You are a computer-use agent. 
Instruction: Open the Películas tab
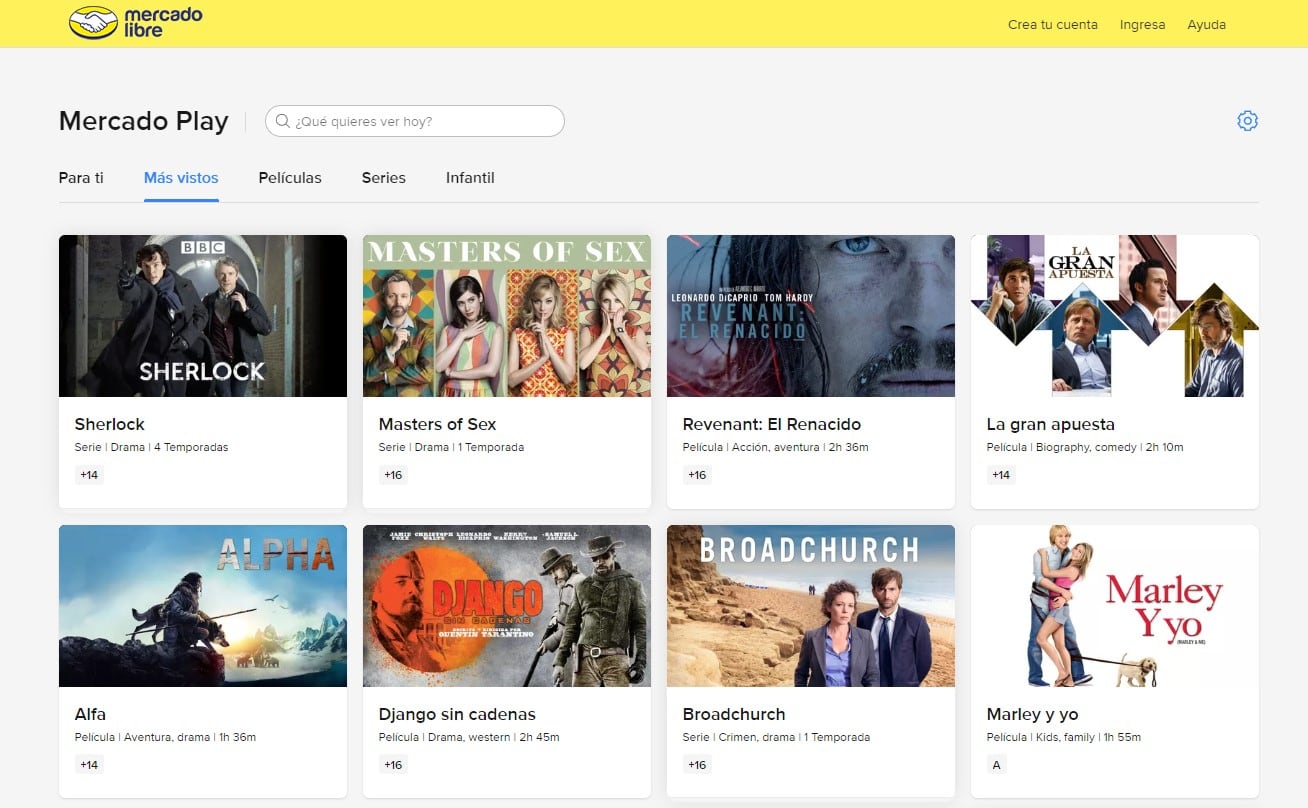(x=290, y=178)
